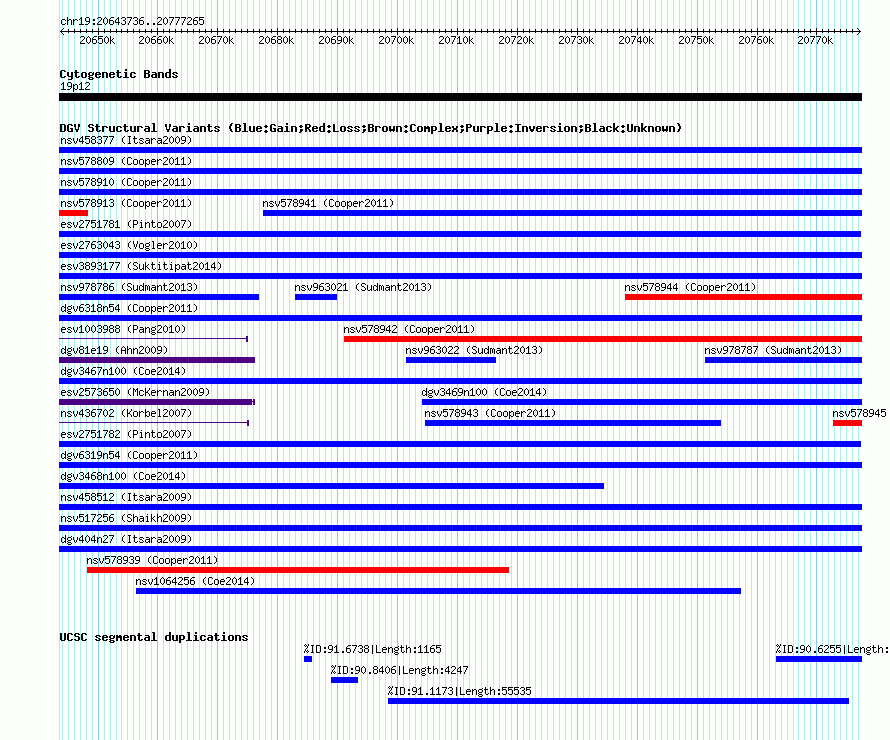The height and width of the screenshot is (740, 890).
Task: Select the red nsv578945 loss bar
Action: 847,423
